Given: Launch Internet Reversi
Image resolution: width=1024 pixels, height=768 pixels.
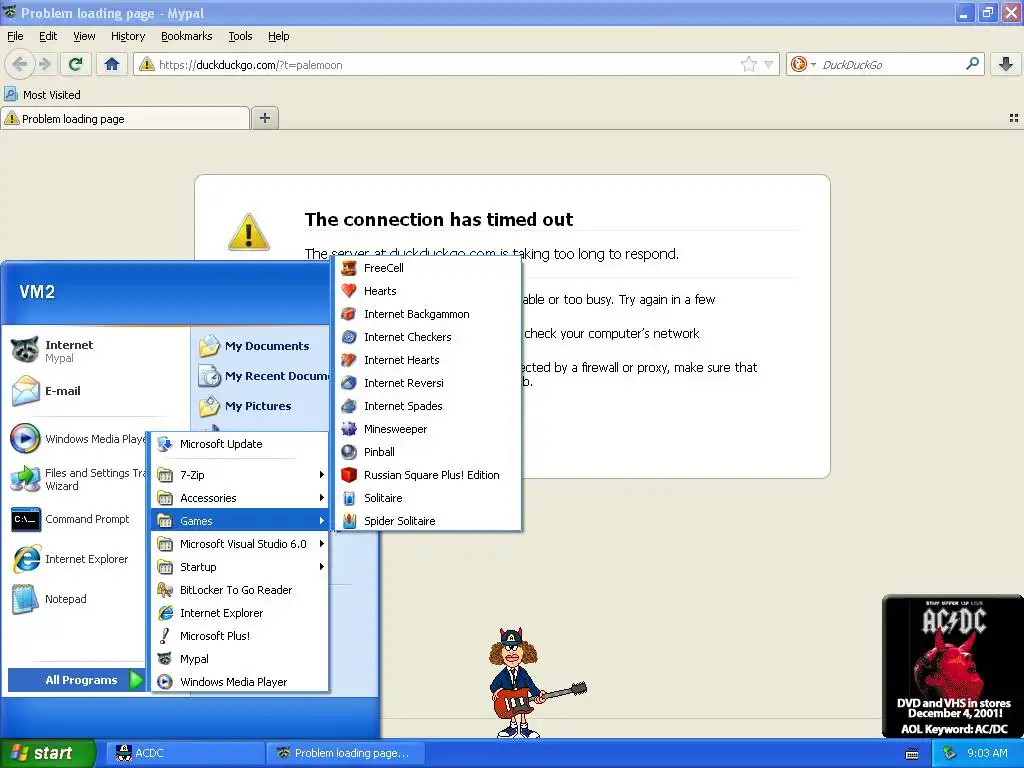Looking at the screenshot, I should [428, 383].
